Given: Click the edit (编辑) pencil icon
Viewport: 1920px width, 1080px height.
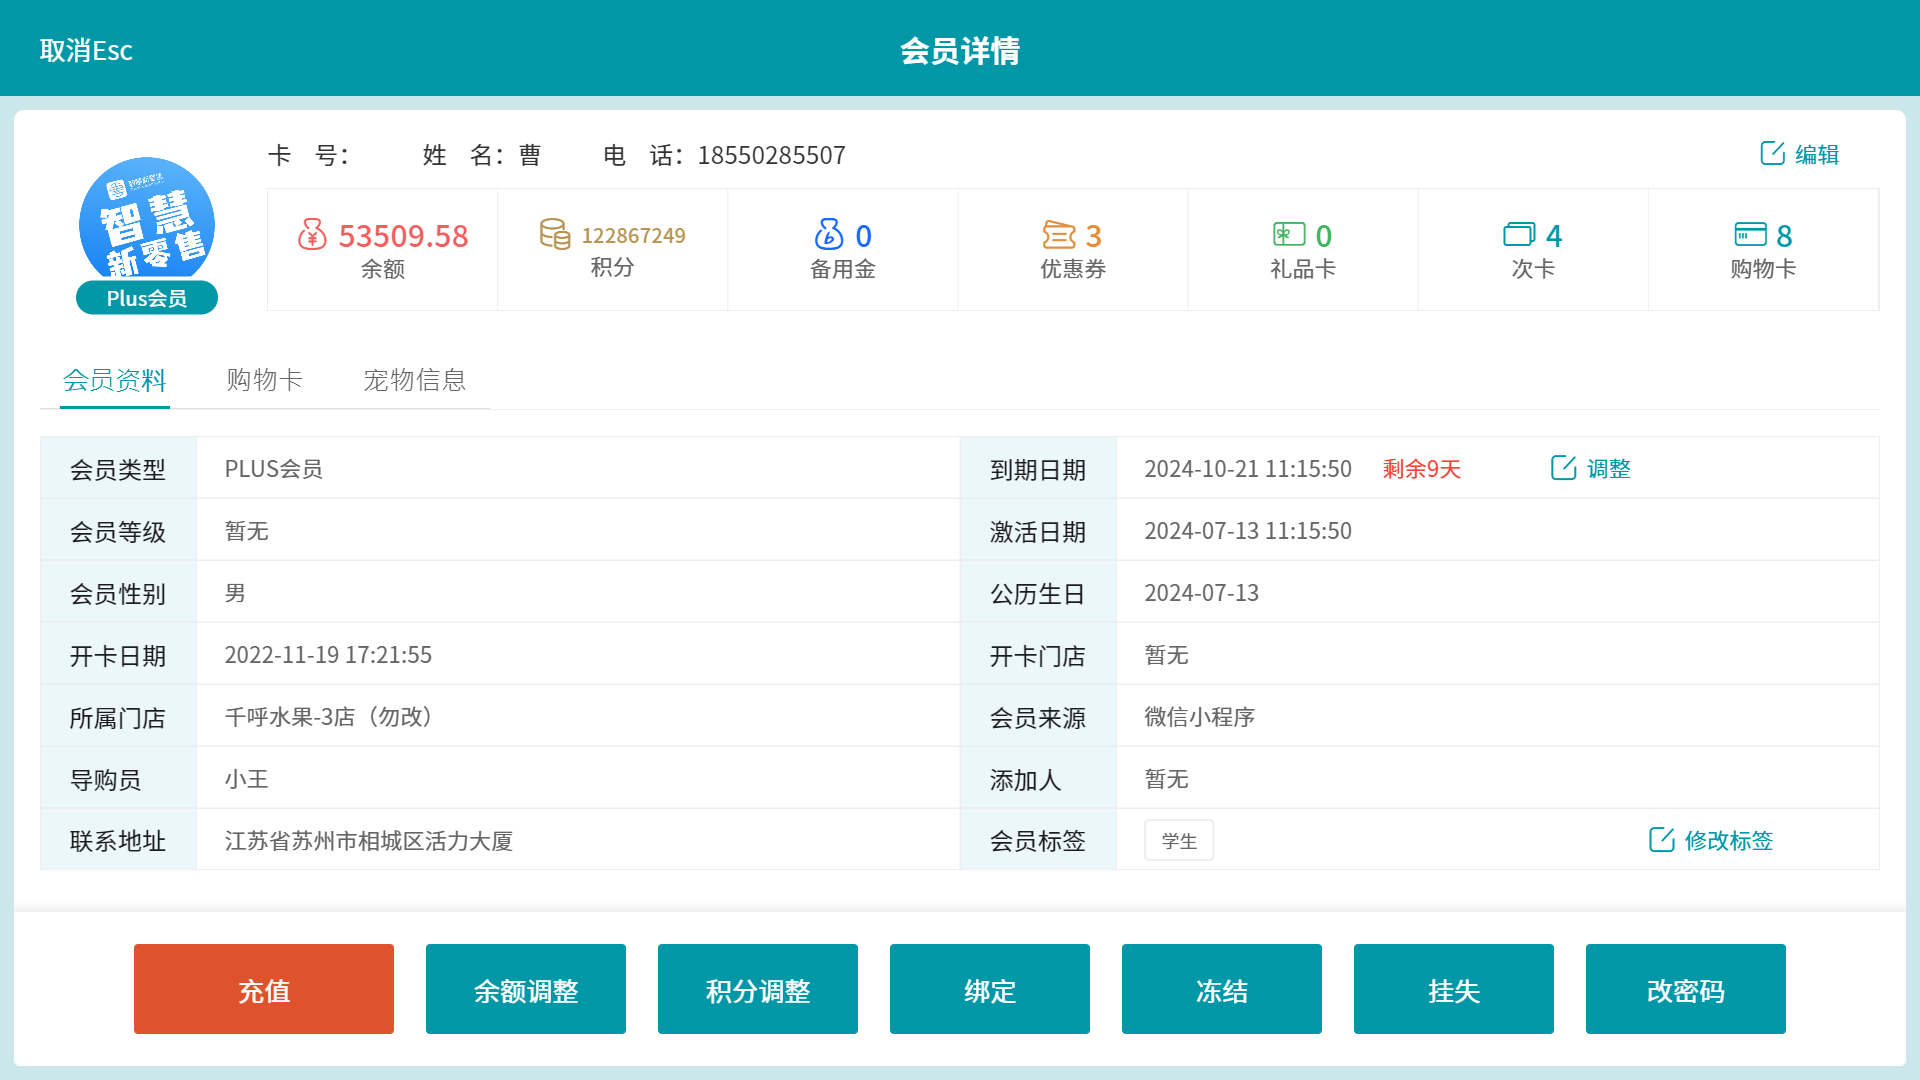Looking at the screenshot, I should coord(1773,153).
